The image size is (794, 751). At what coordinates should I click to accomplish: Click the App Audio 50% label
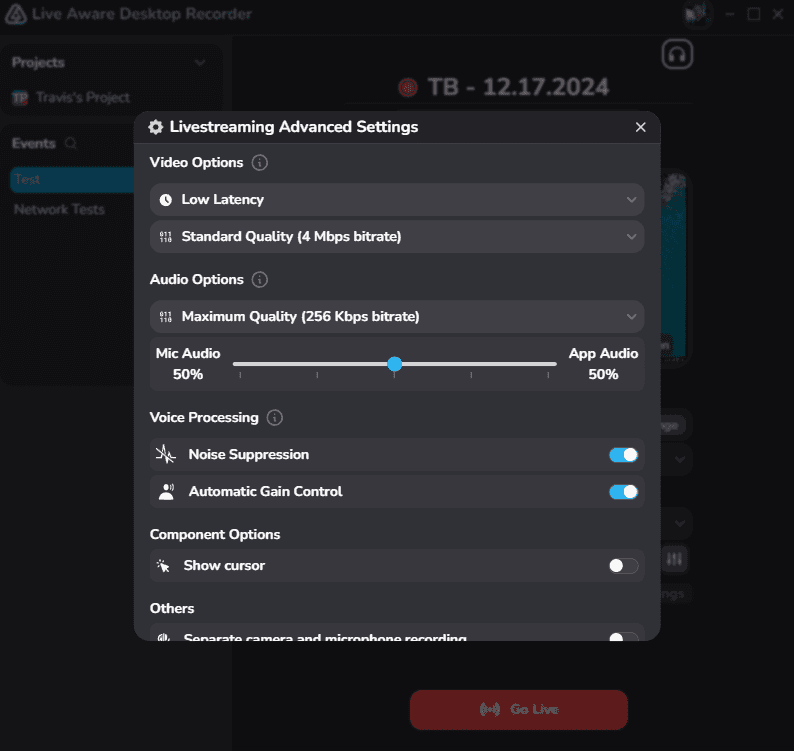pos(603,364)
